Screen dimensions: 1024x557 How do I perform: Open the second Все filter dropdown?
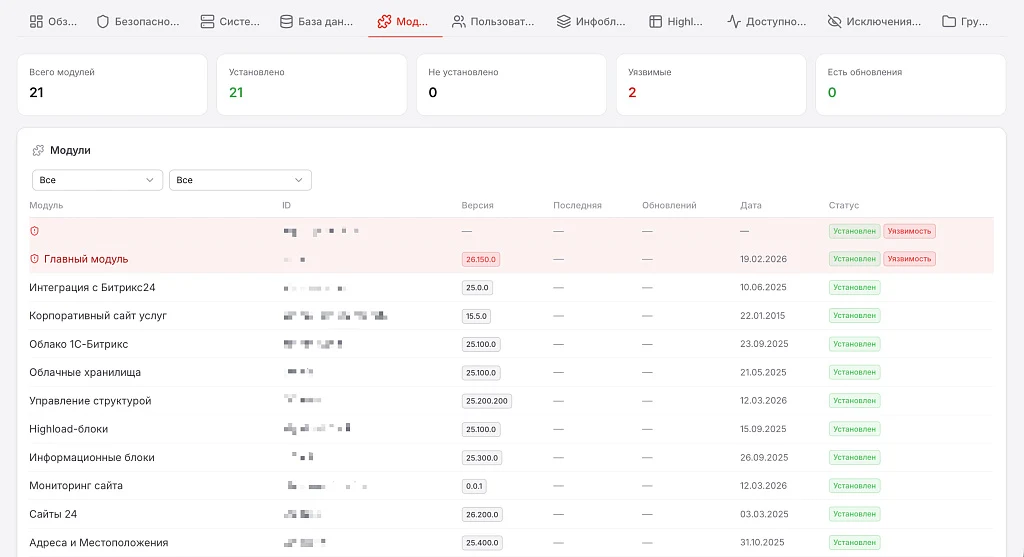click(240, 180)
